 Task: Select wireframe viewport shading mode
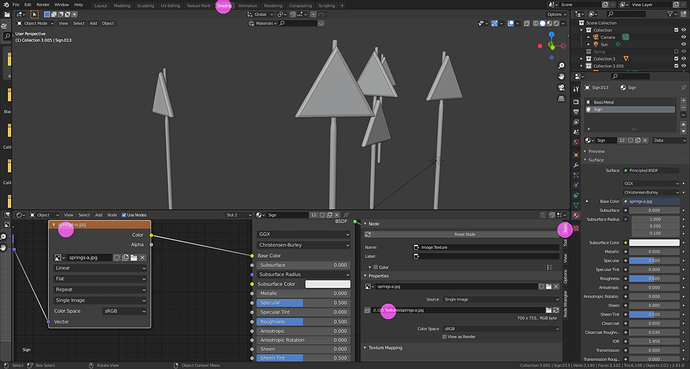click(536, 23)
